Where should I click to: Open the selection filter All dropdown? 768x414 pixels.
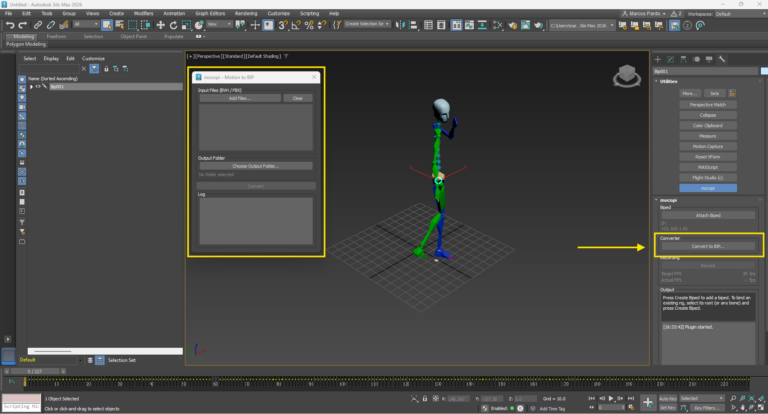pos(86,24)
